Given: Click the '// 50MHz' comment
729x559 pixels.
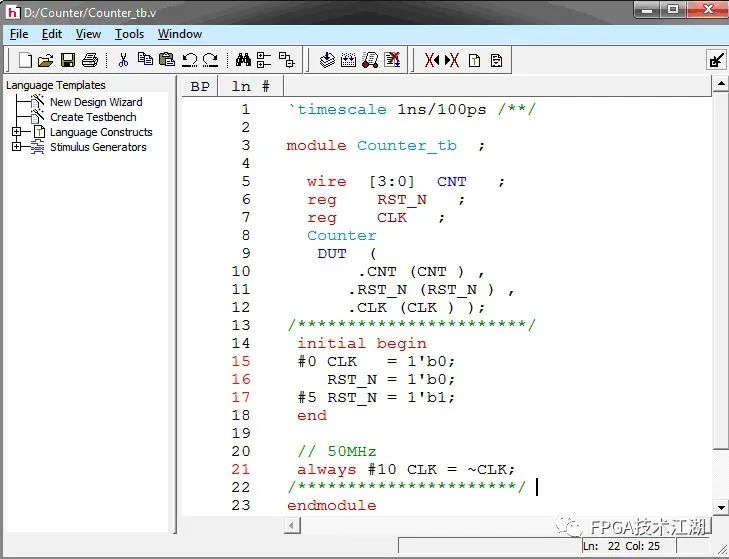Looking at the screenshot, I should (337, 451).
